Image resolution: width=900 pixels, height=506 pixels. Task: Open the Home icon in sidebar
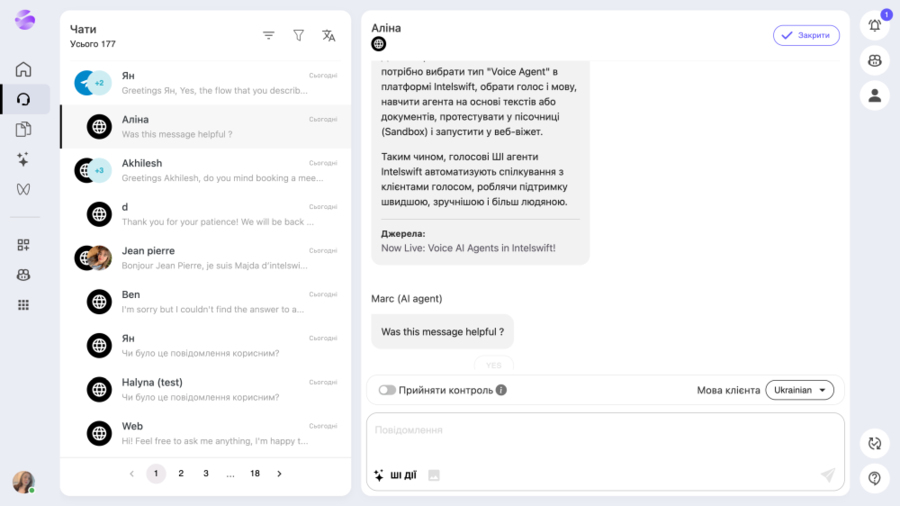coord(24,69)
